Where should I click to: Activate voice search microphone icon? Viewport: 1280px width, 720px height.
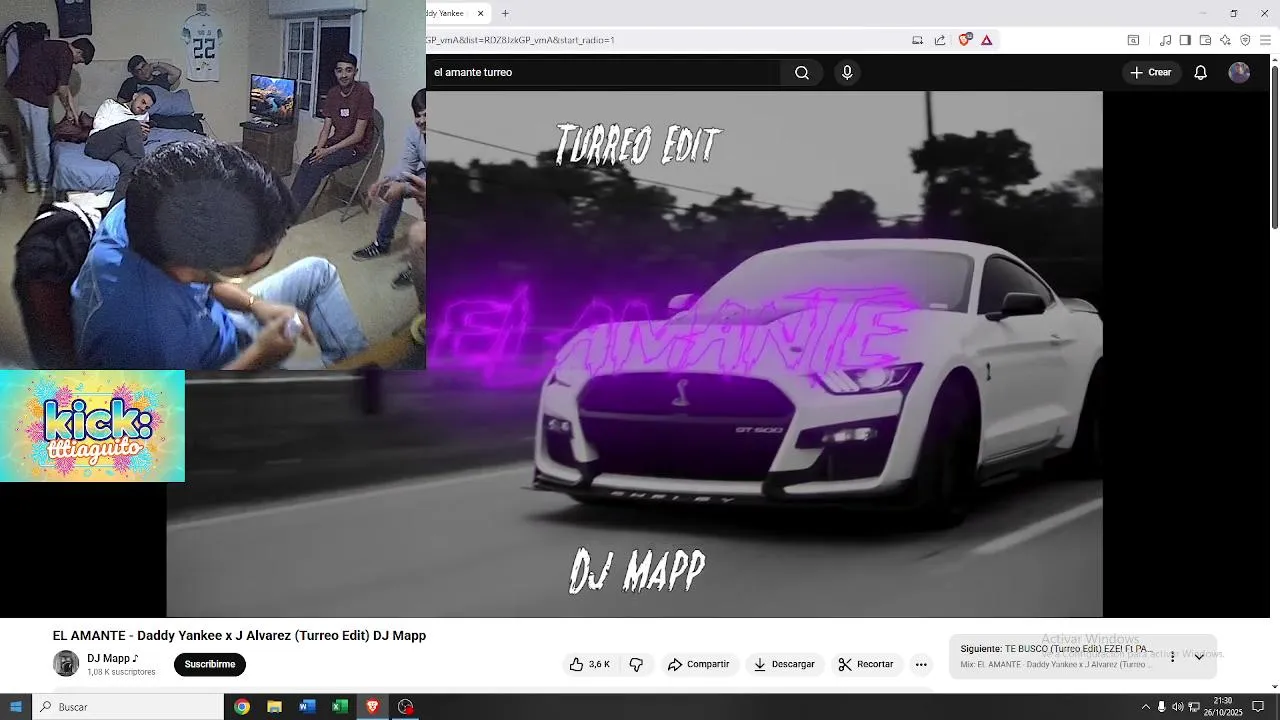point(847,72)
